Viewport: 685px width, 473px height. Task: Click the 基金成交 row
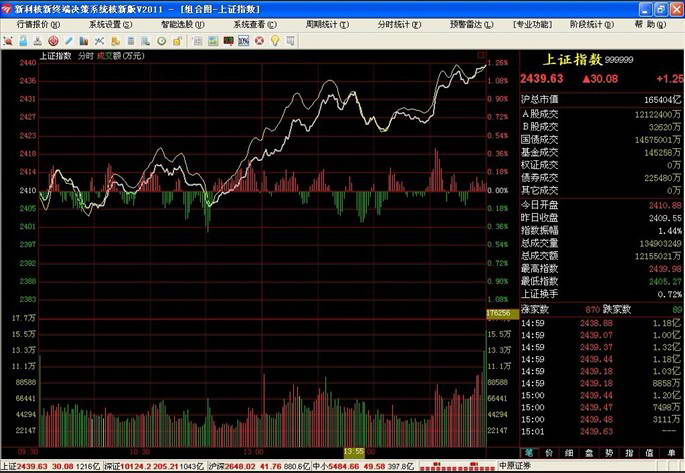coord(601,152)
